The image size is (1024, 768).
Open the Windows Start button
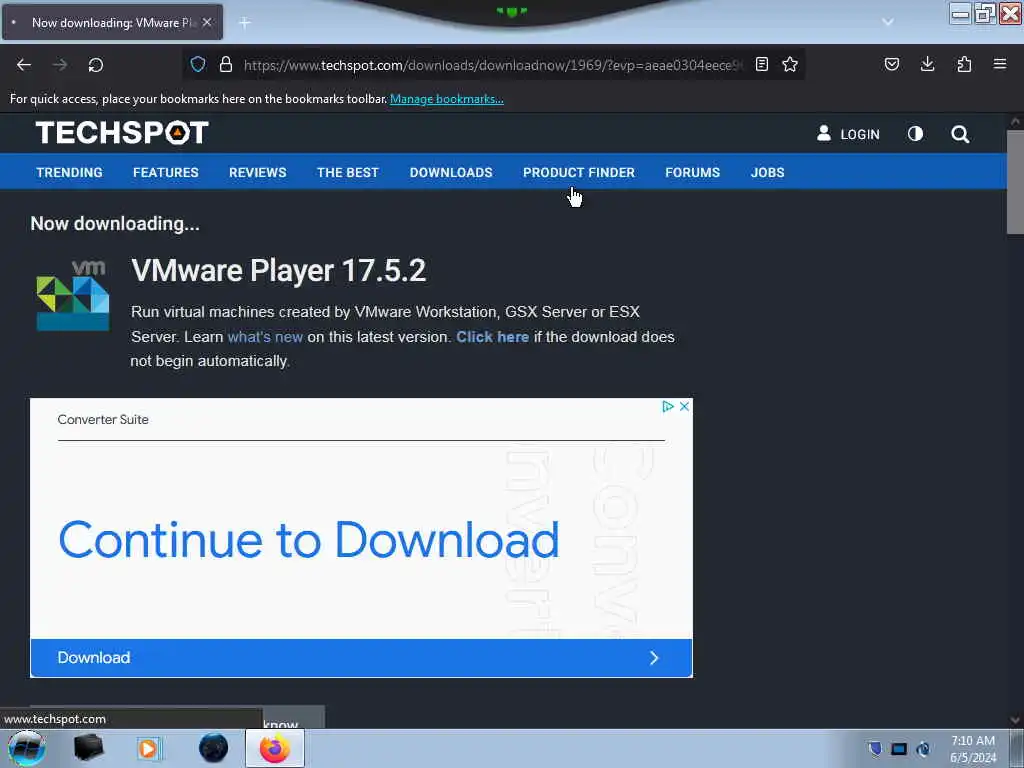tap(27, 748)
